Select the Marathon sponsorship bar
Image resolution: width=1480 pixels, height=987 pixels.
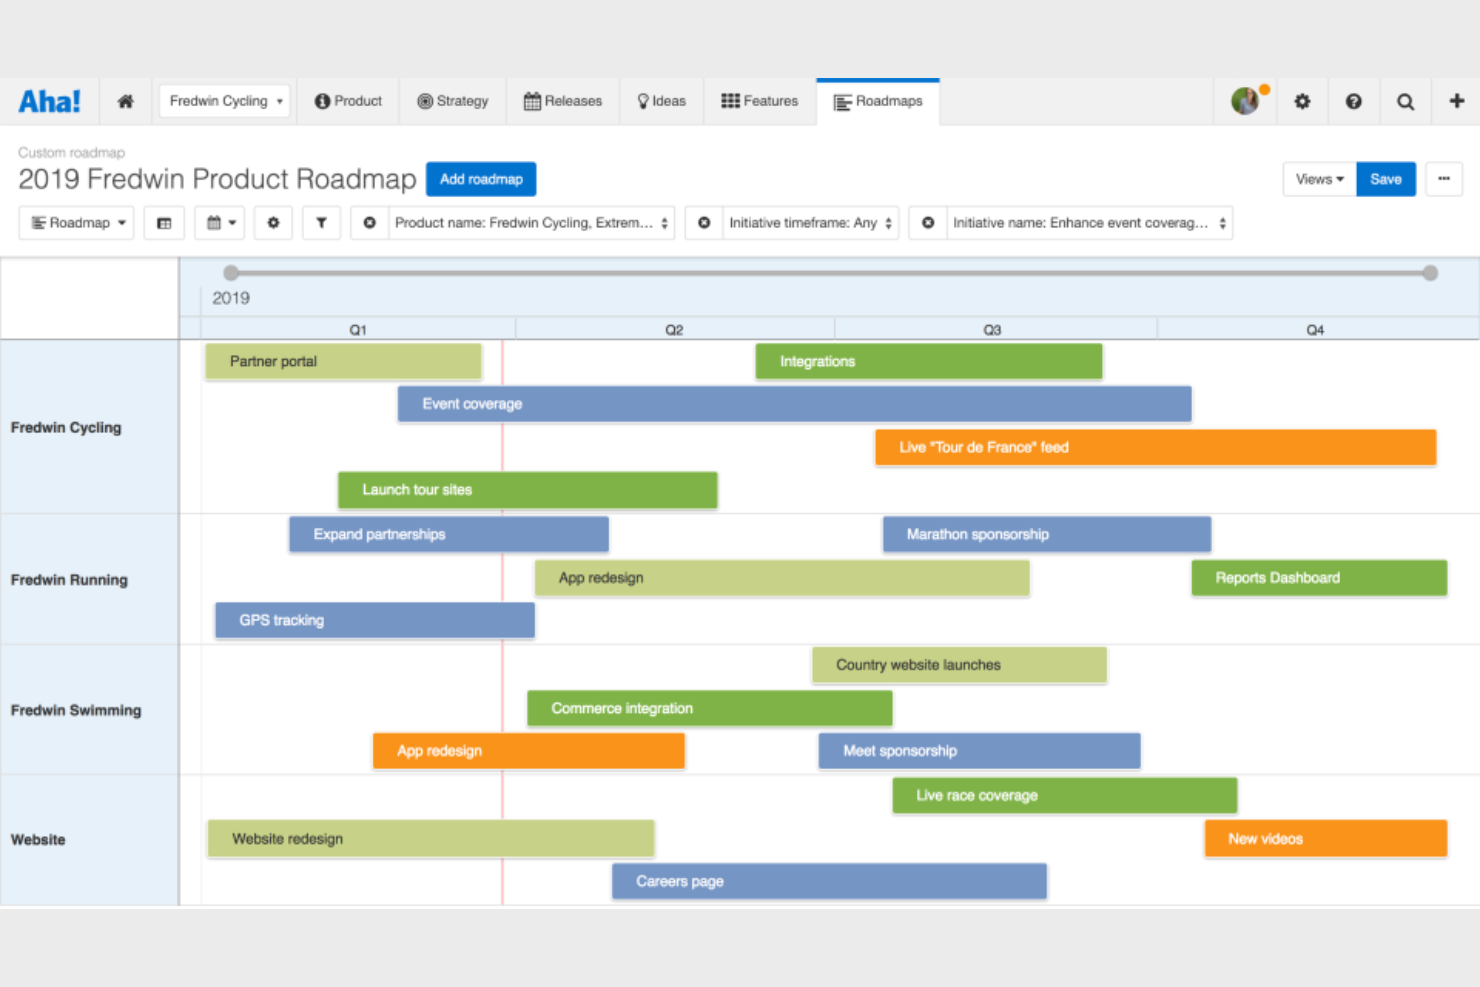coord(1047,534)
